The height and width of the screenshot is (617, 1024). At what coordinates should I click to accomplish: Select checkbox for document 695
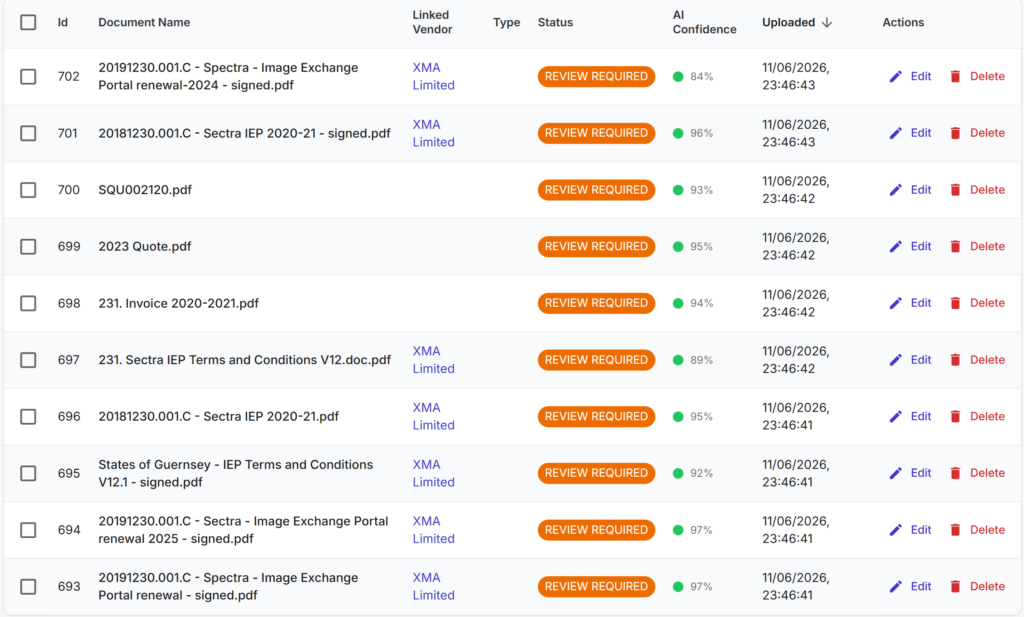[x=28, y=473]
